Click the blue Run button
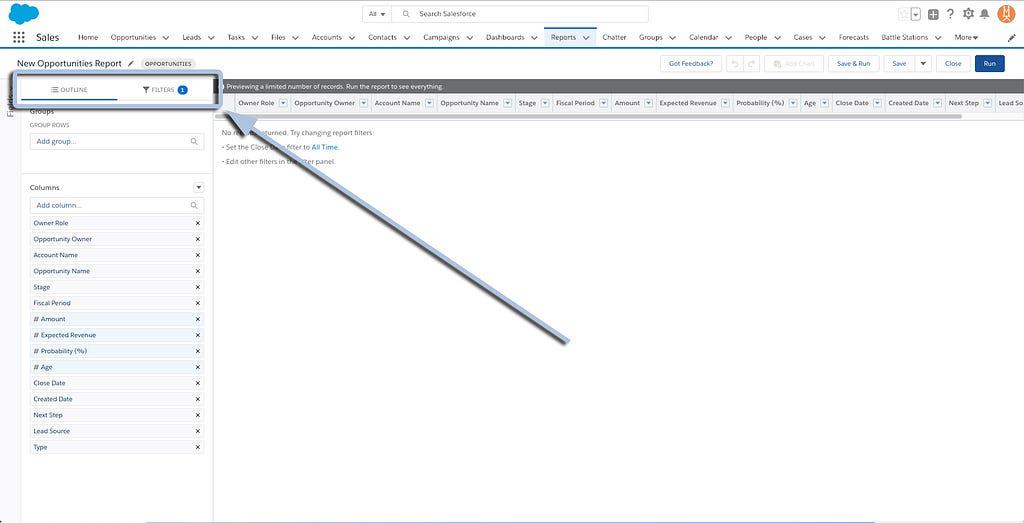Screen dimensions: 1024x523 click(989, 63)
